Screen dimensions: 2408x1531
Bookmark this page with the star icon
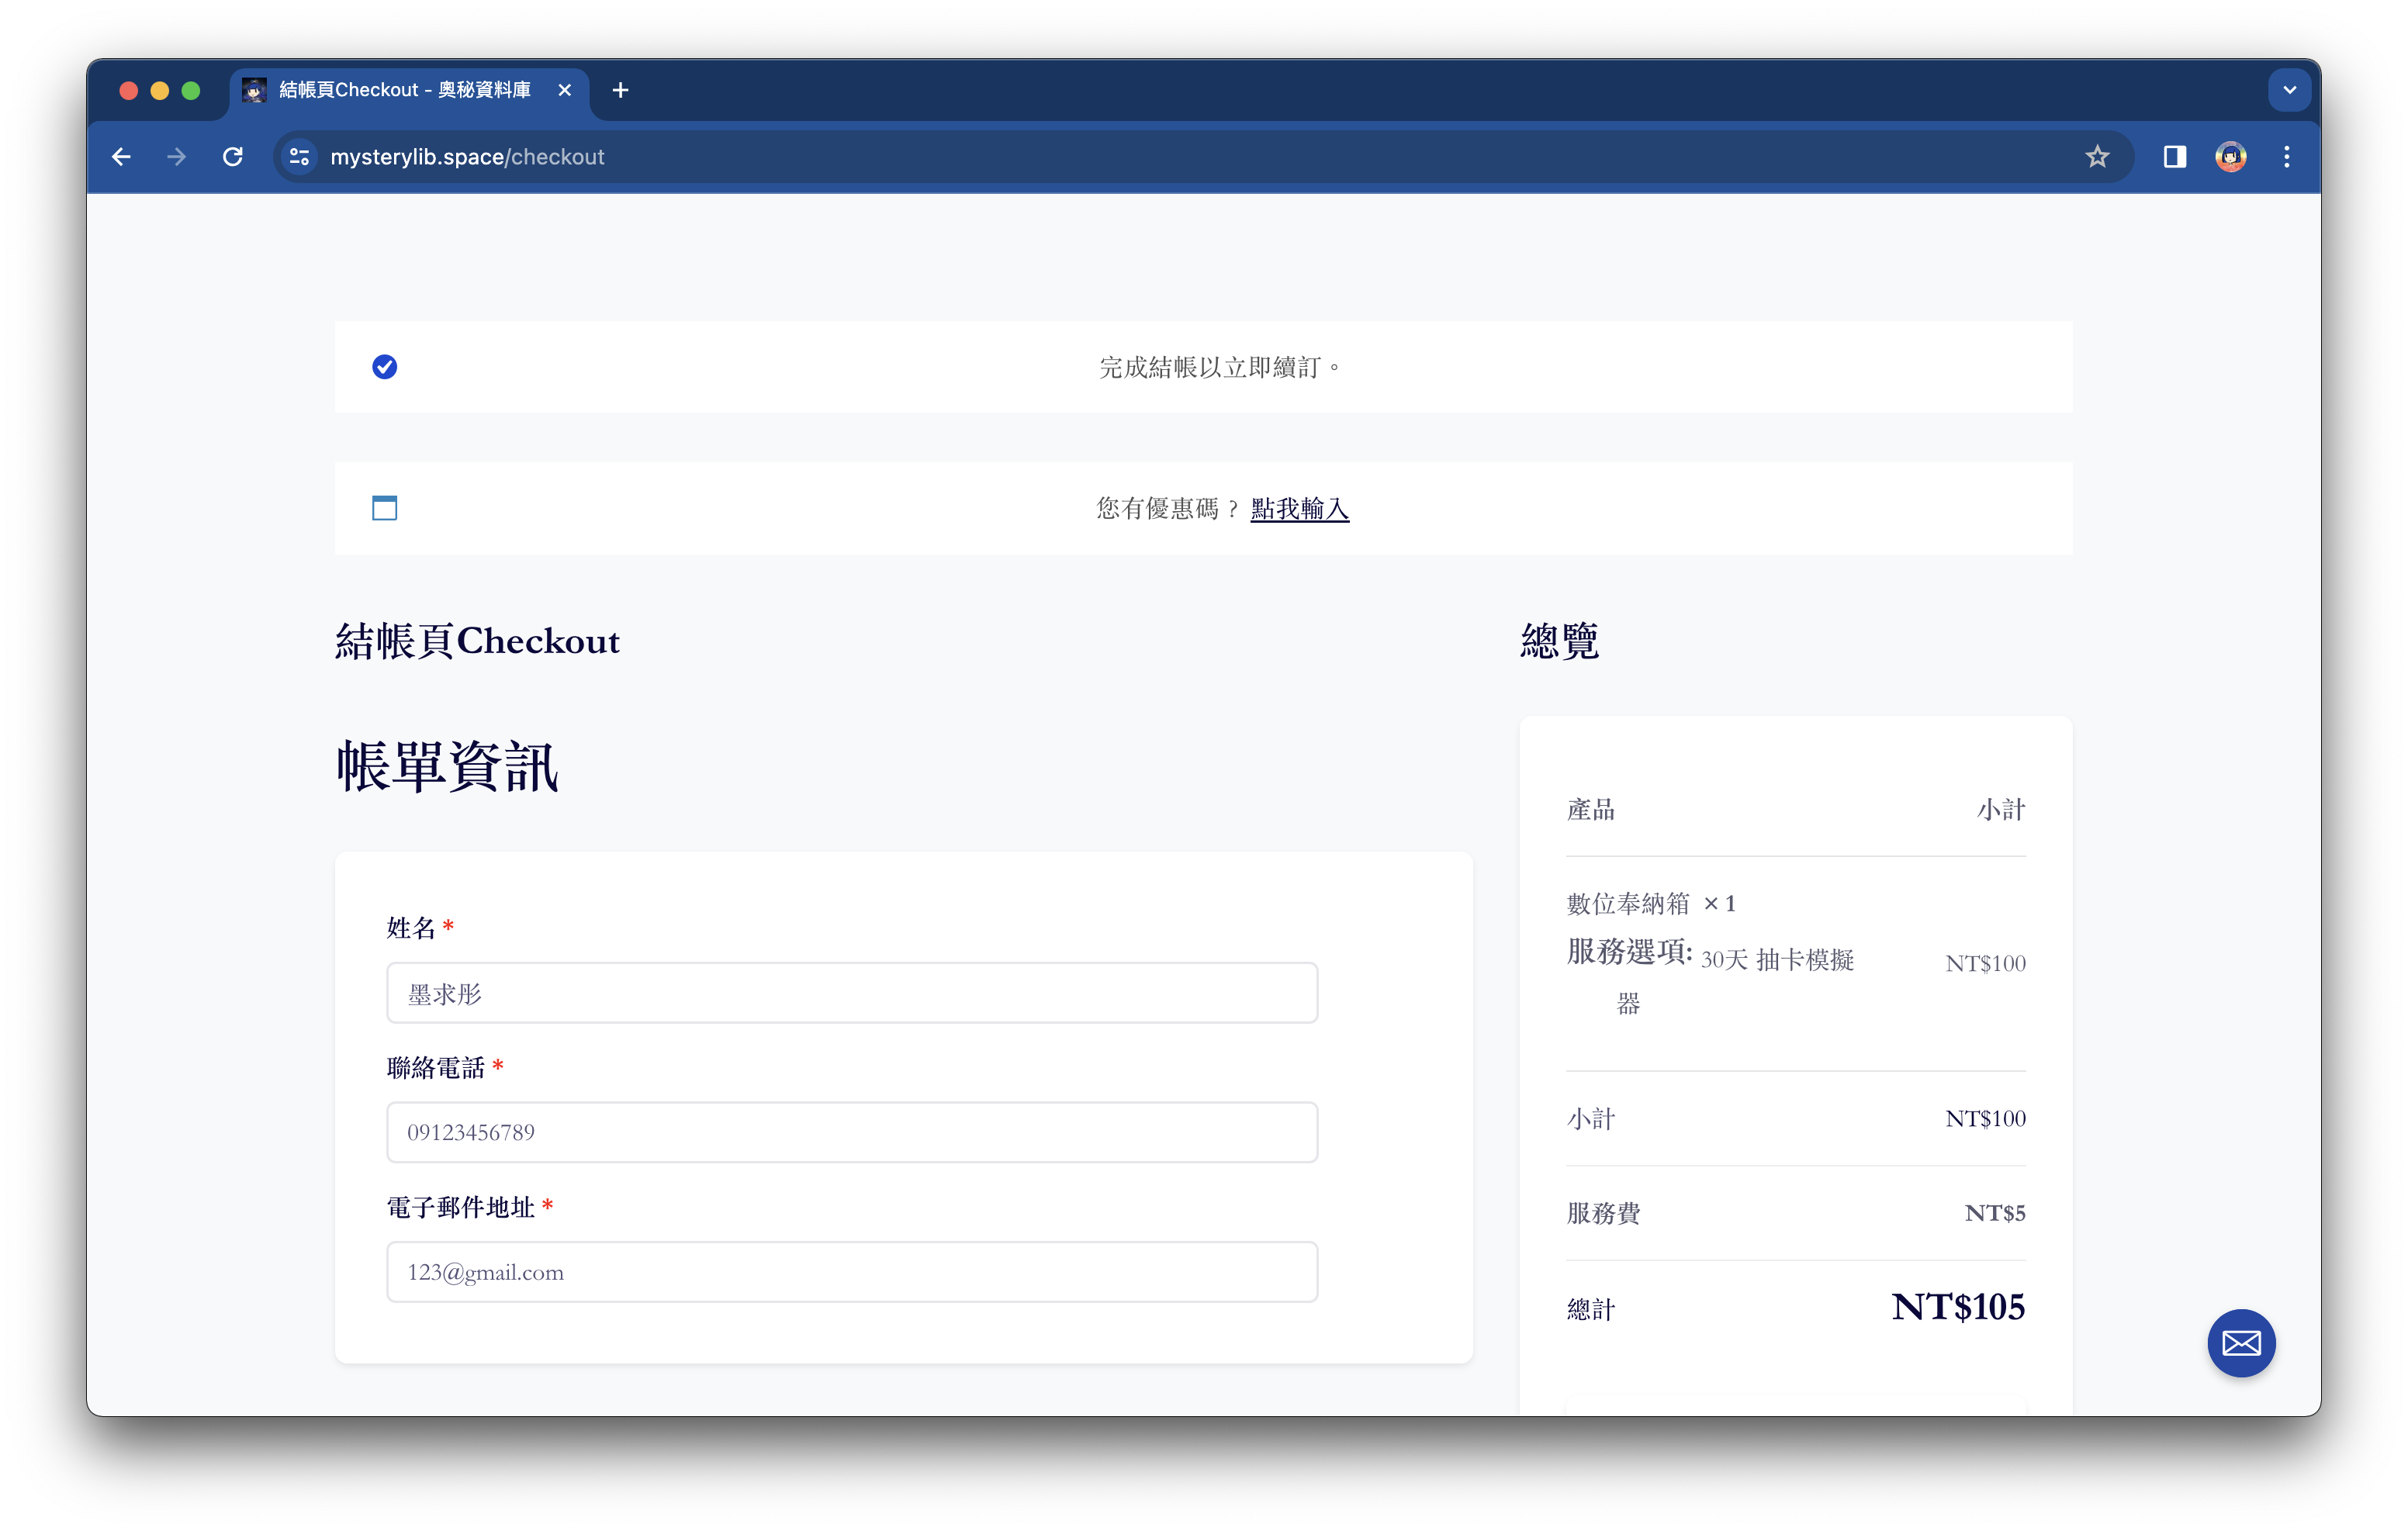tap(2097, 157)
